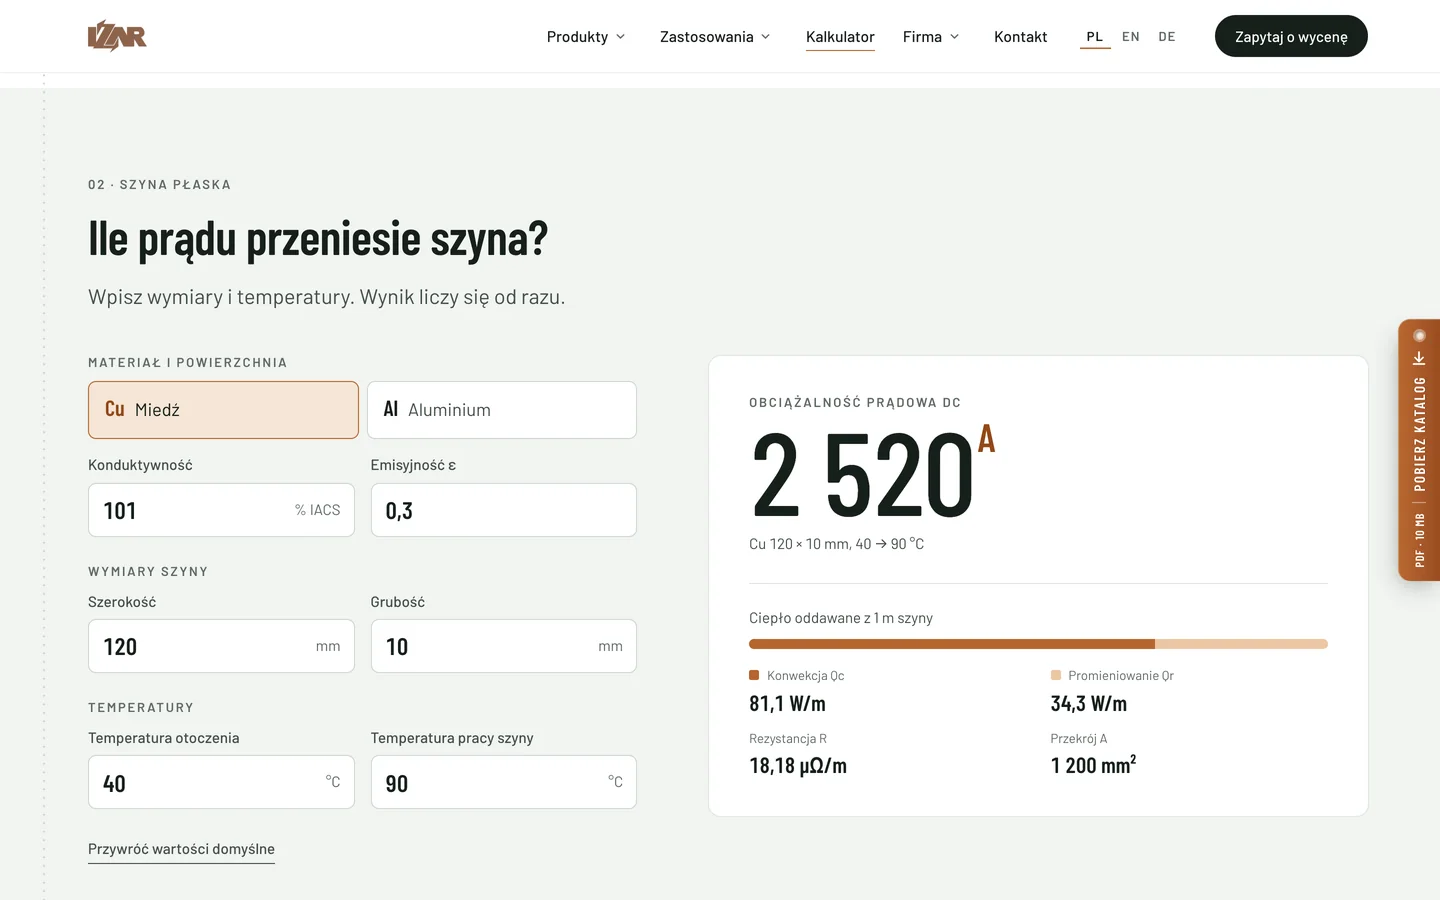Viewport: 1440px width, 900px height.
Task: Click the Obciążalność prądowa DC label
Action: pos(855,403)
